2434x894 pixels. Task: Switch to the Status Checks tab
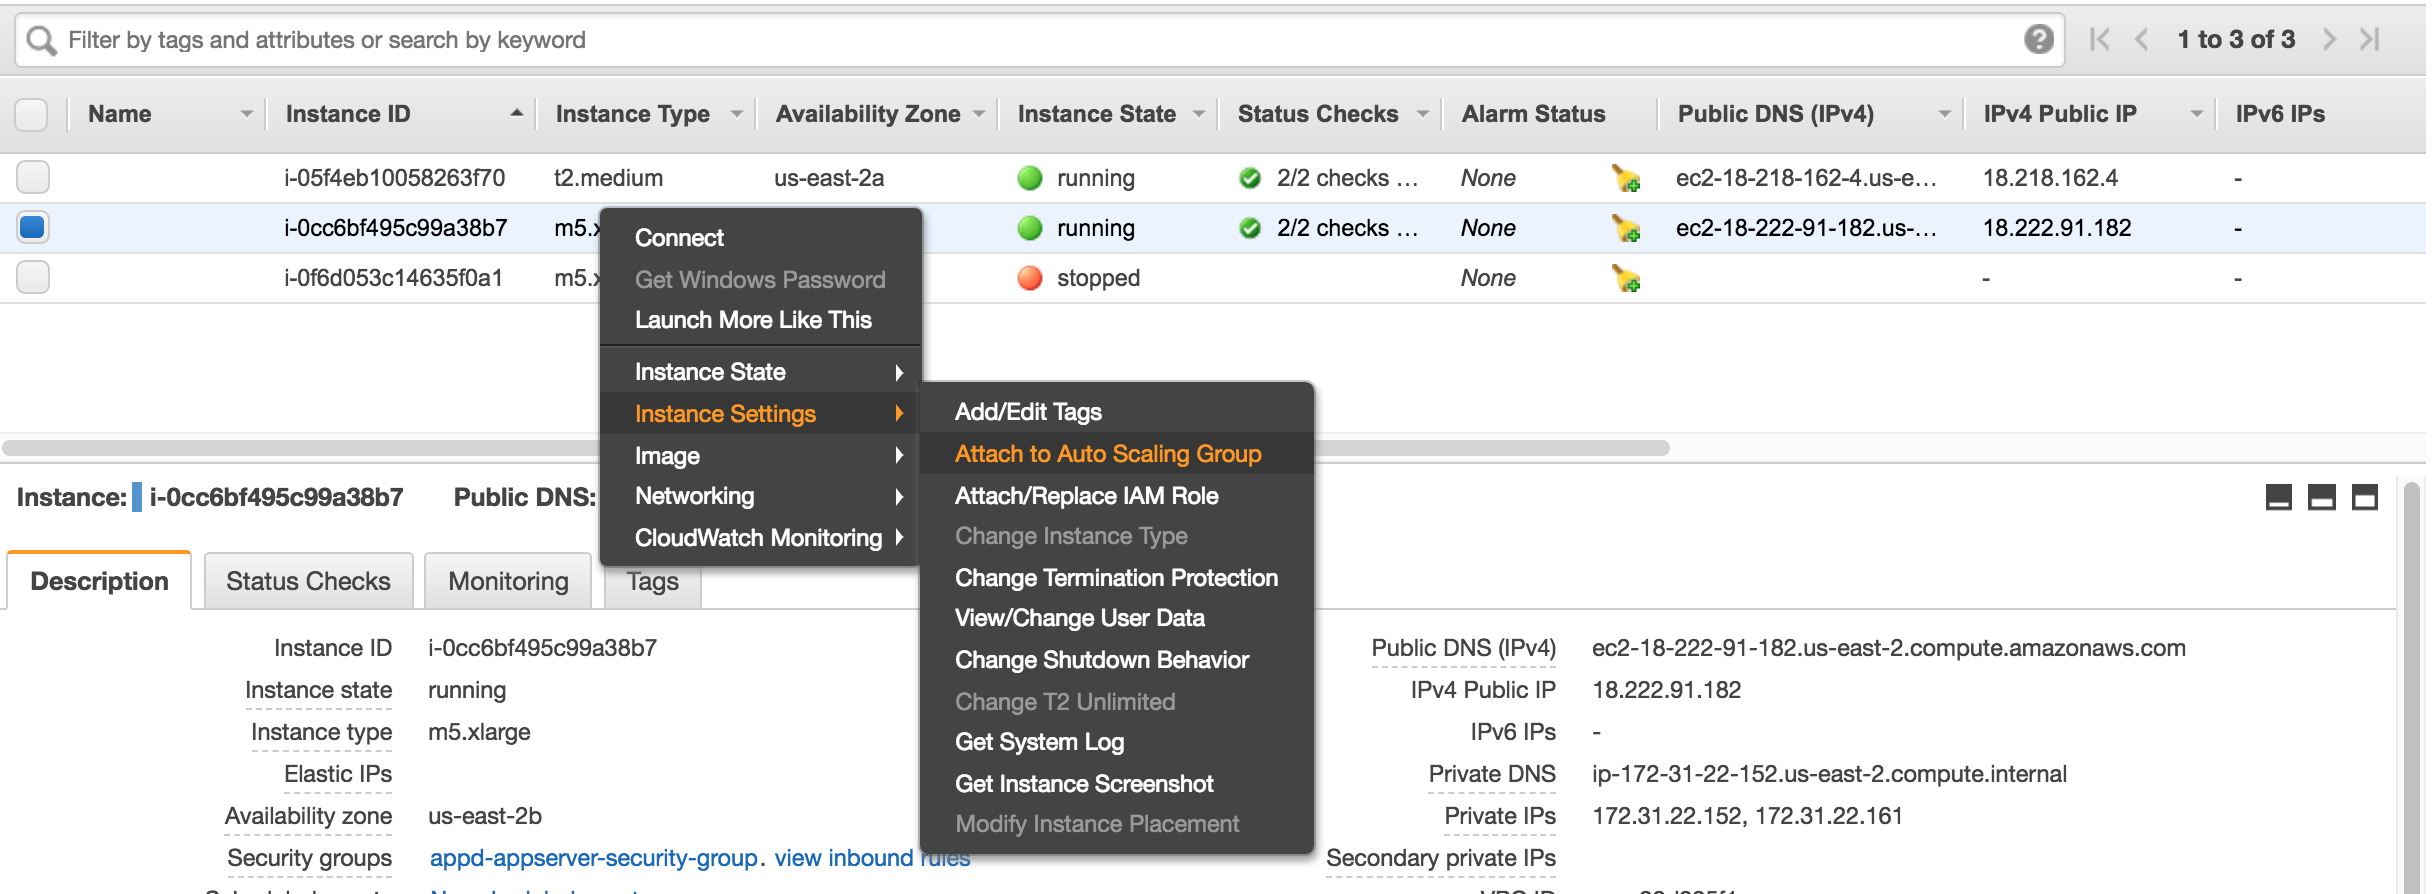pyautogui.click(x=308, y=581)
